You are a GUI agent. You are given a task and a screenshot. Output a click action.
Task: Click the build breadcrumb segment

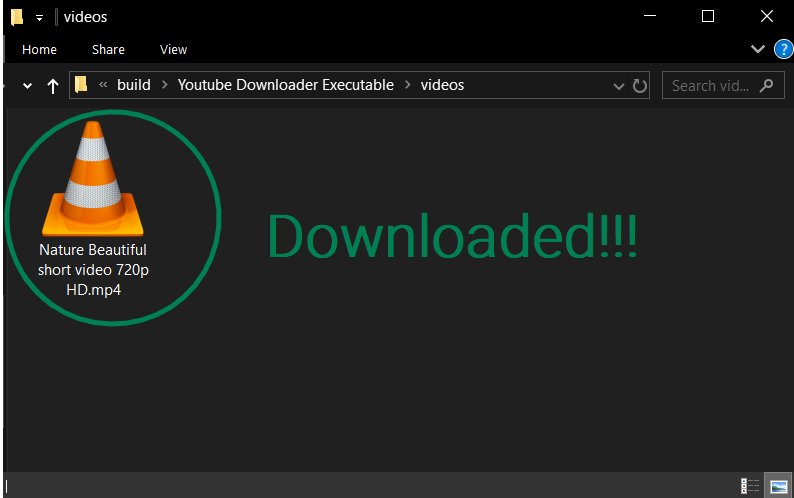[134, 85]
